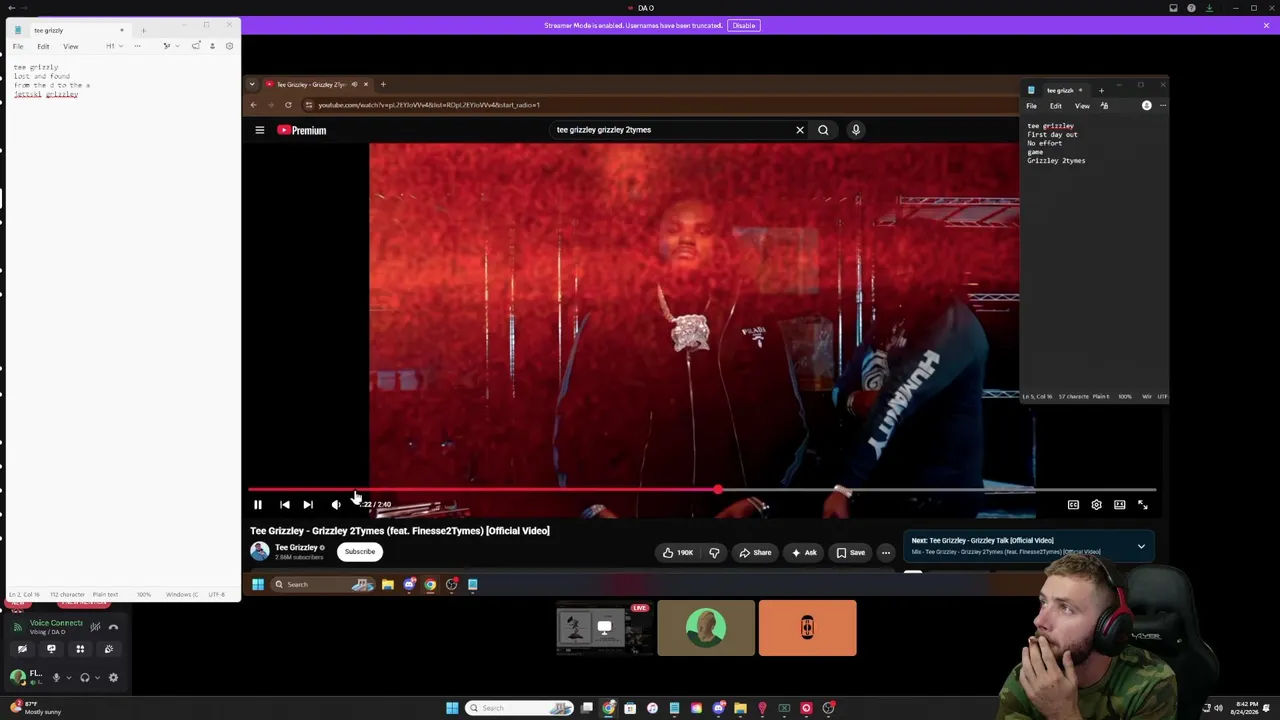Like the video with 190K likes
The width and height of the screenshot is (1280, 720).
pos(677,552)
